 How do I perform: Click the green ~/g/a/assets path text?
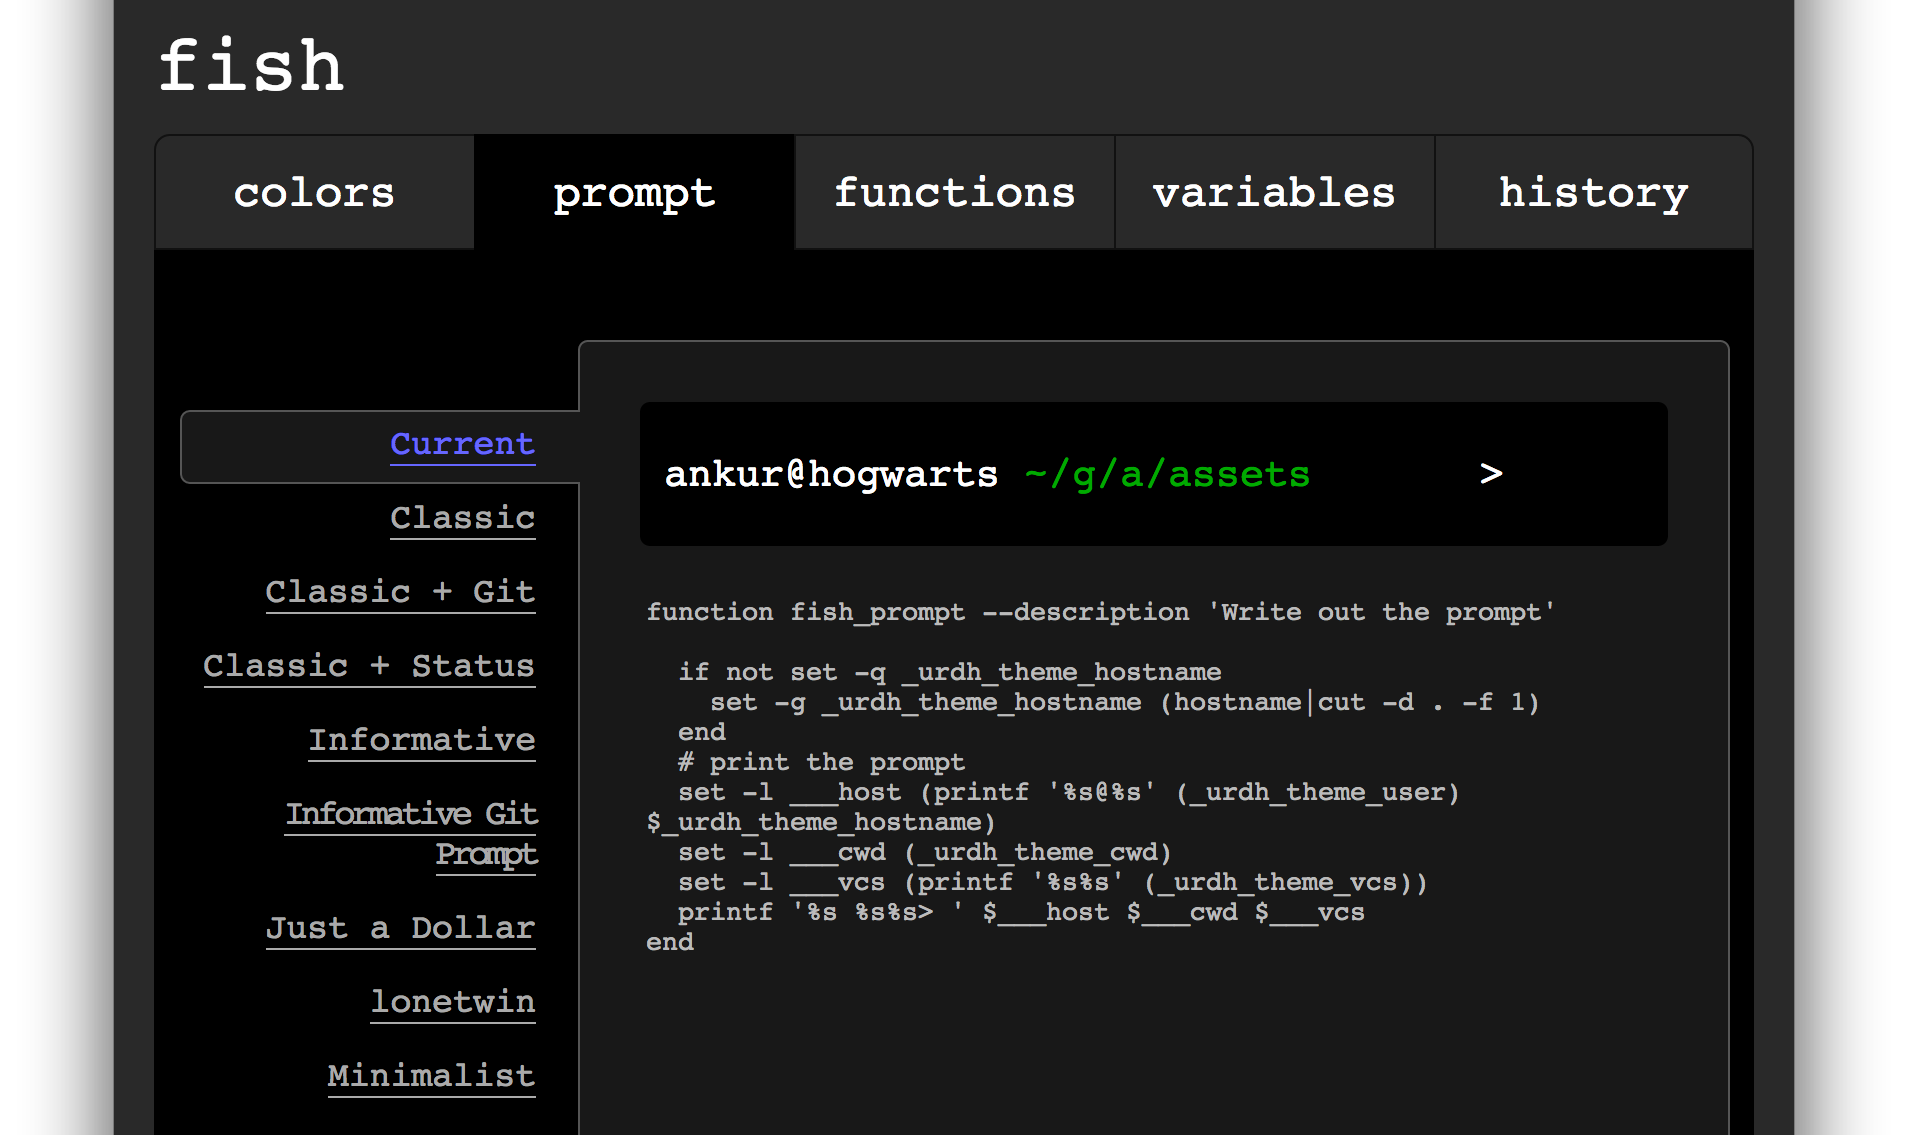(x=1167, y=475)
